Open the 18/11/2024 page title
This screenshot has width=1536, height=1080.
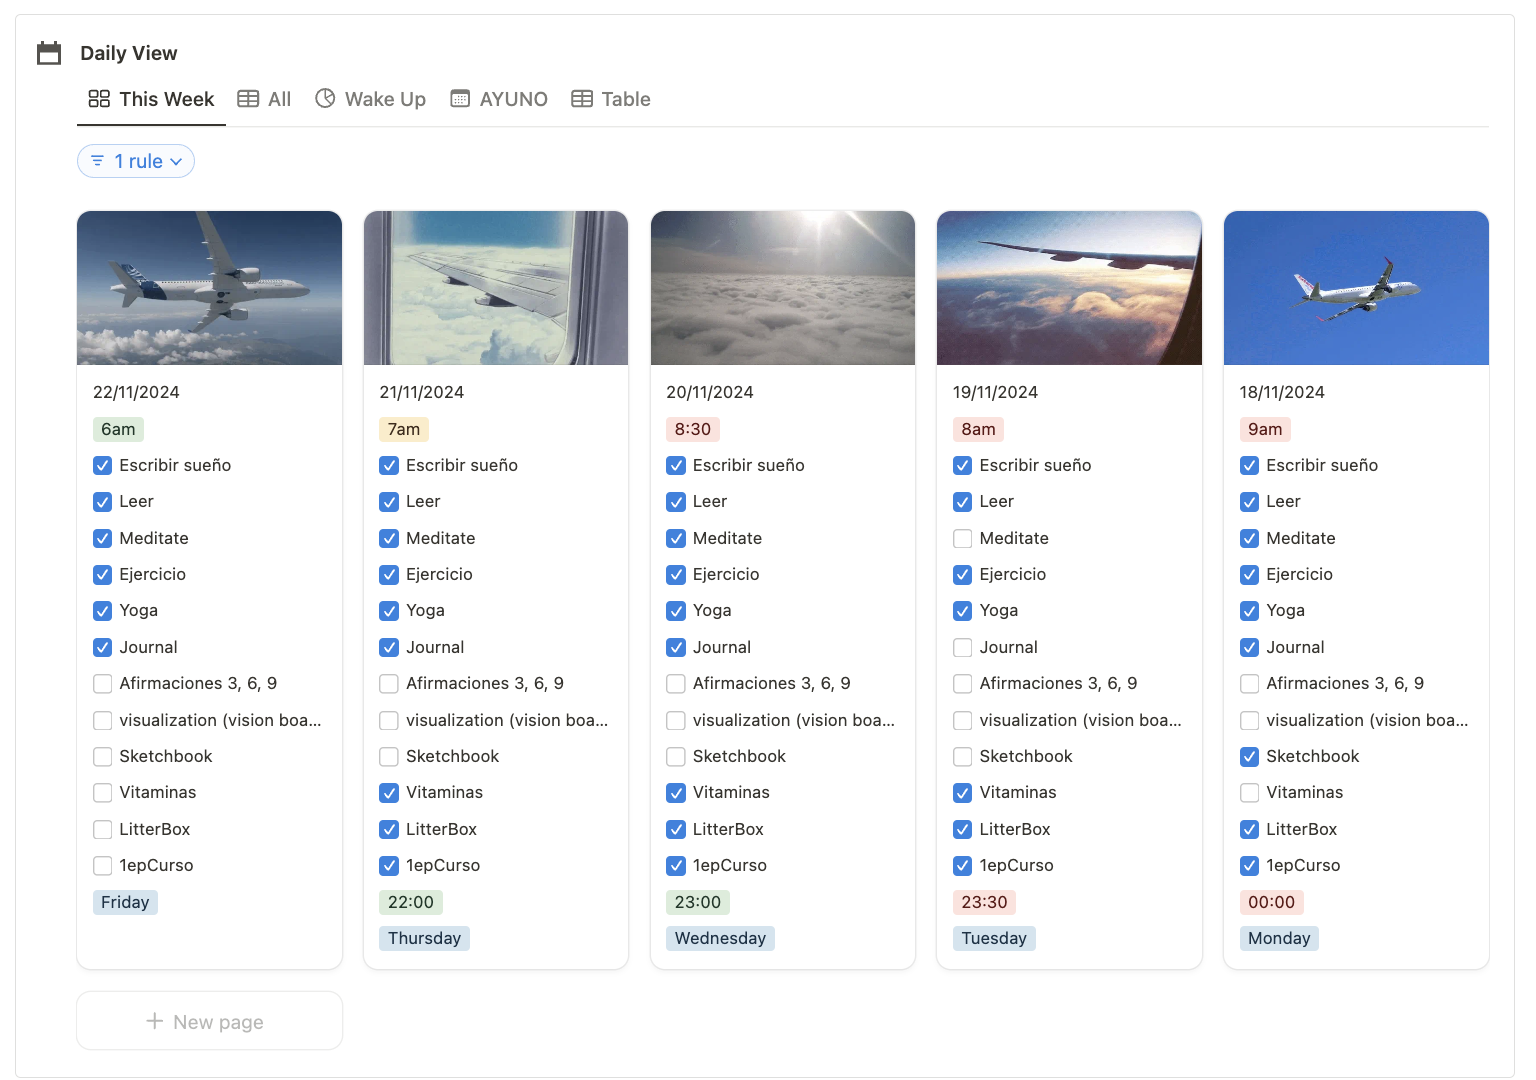[1283, 392]
